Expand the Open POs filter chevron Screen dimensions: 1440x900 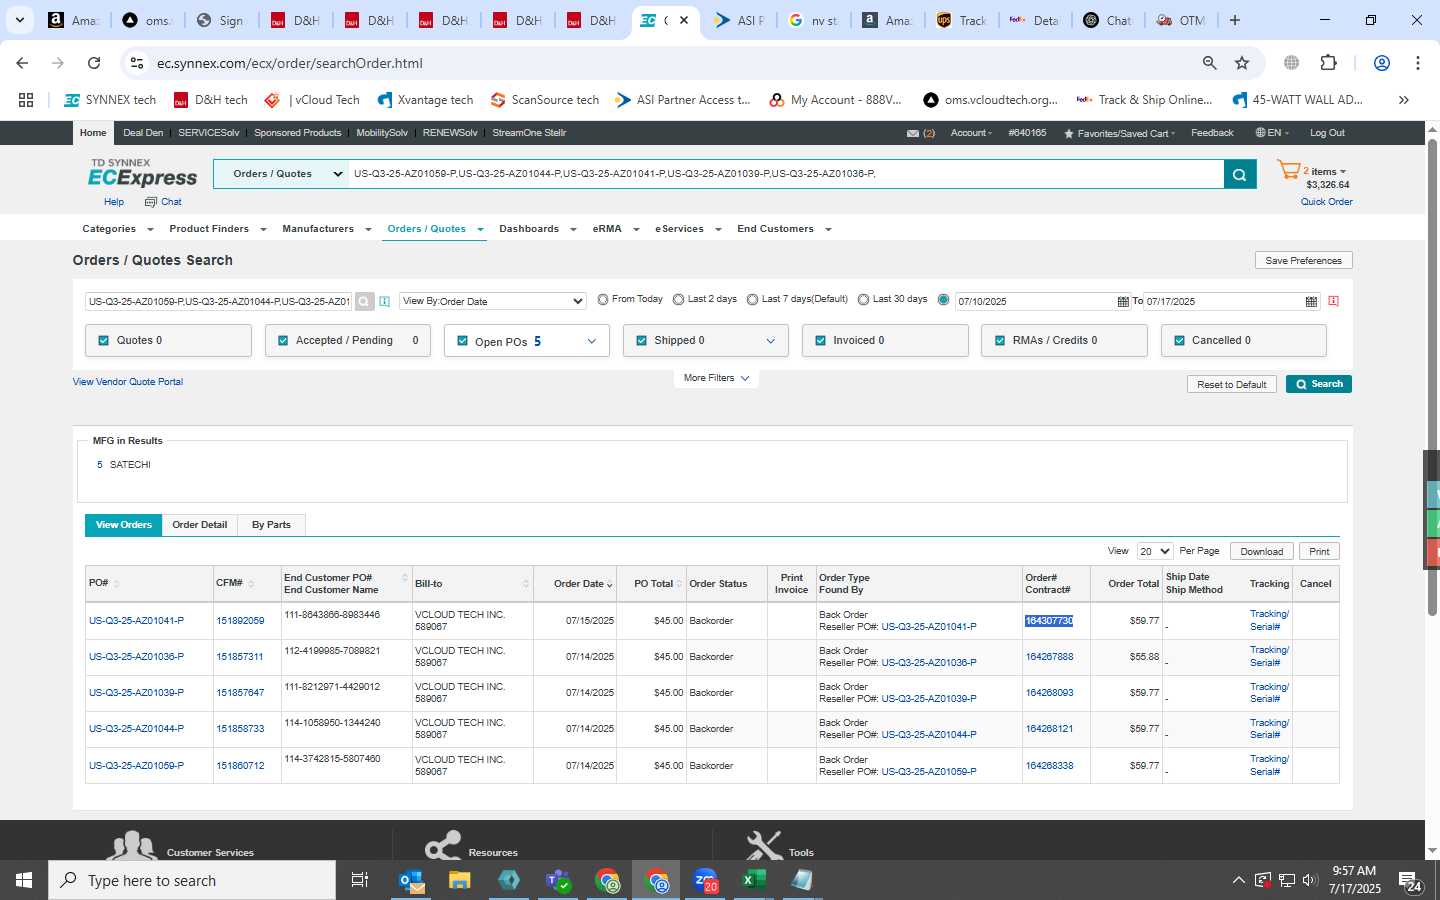pyautogui.click(x=591, y=341)
